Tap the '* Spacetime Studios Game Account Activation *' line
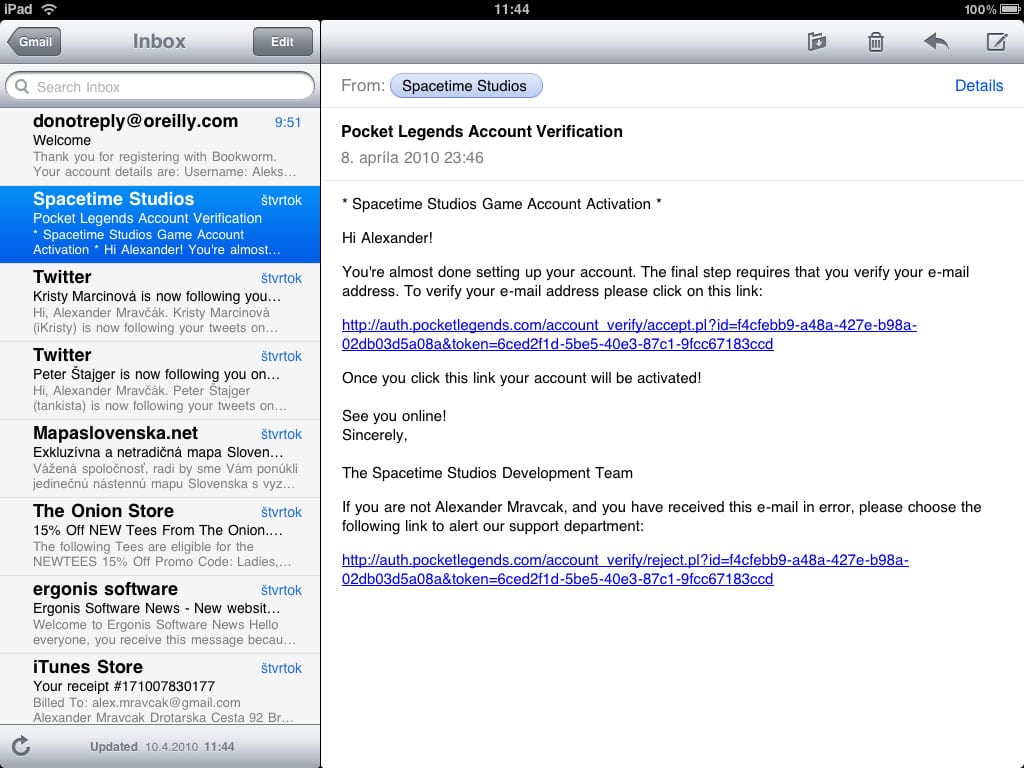The image size is (1024, 768). pos(502,204)
